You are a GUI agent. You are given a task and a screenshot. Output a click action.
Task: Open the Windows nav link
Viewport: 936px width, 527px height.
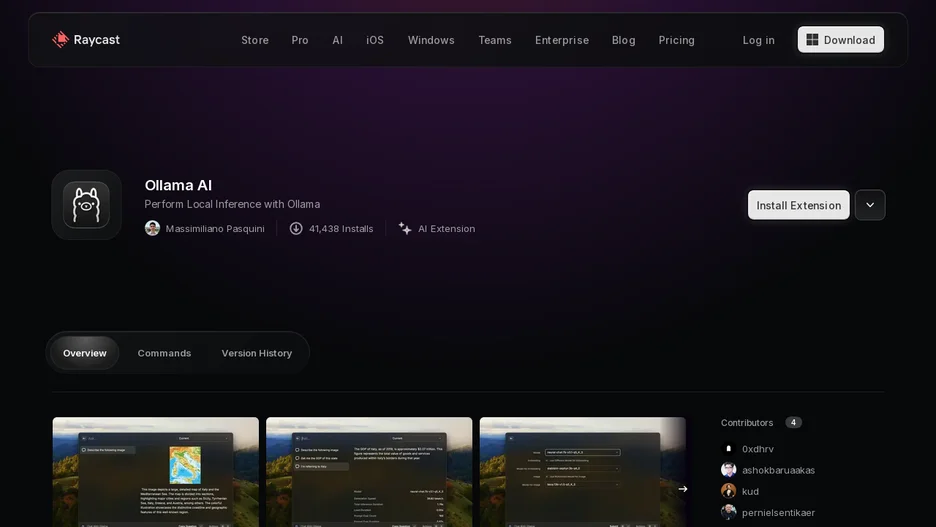(x=431, y=40)
